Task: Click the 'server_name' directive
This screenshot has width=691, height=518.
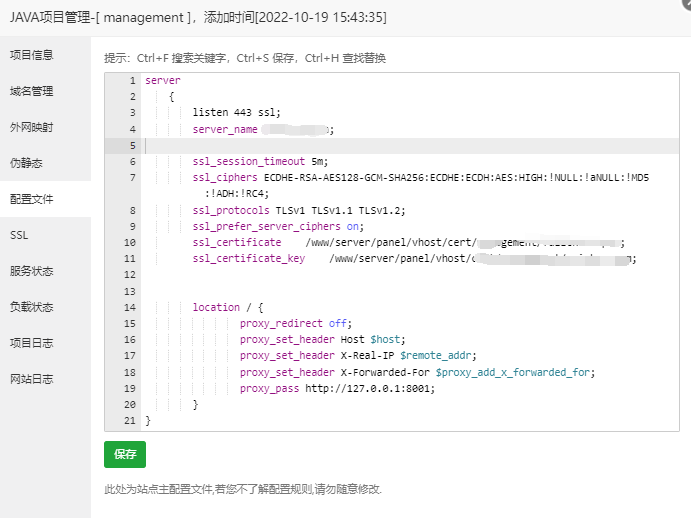Action: (225, 130)
